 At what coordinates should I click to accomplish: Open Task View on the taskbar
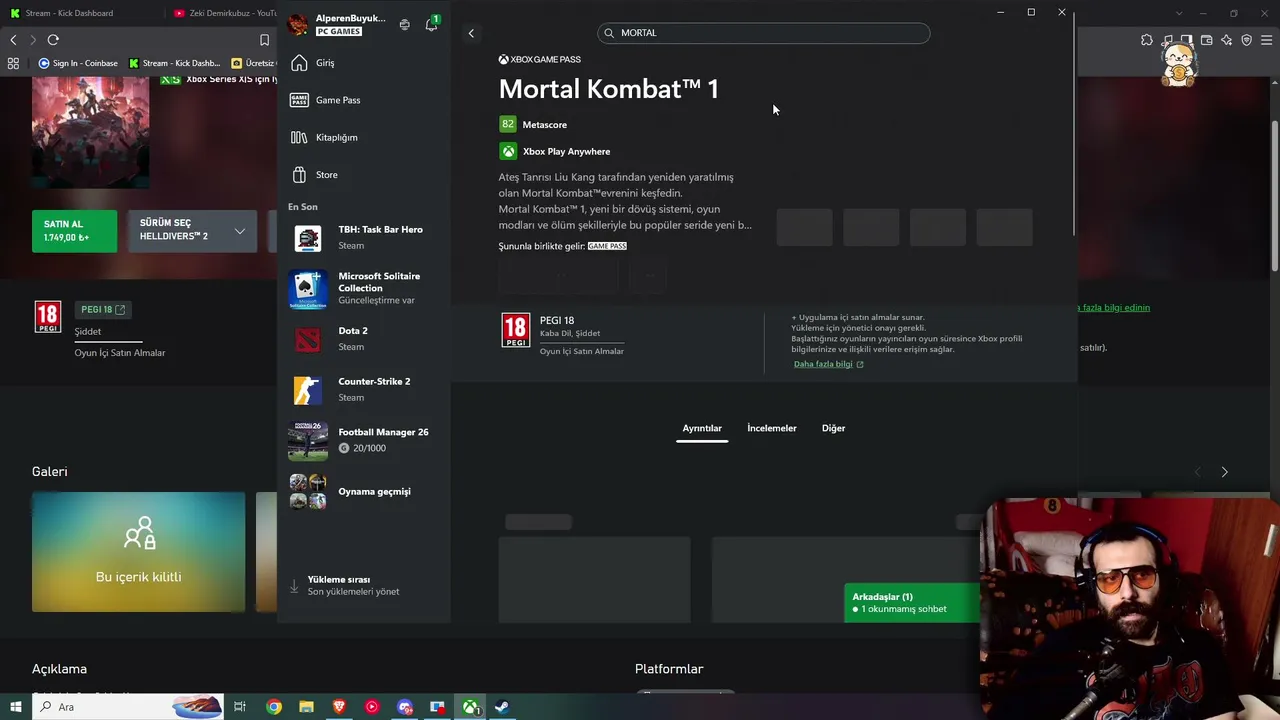240,707
